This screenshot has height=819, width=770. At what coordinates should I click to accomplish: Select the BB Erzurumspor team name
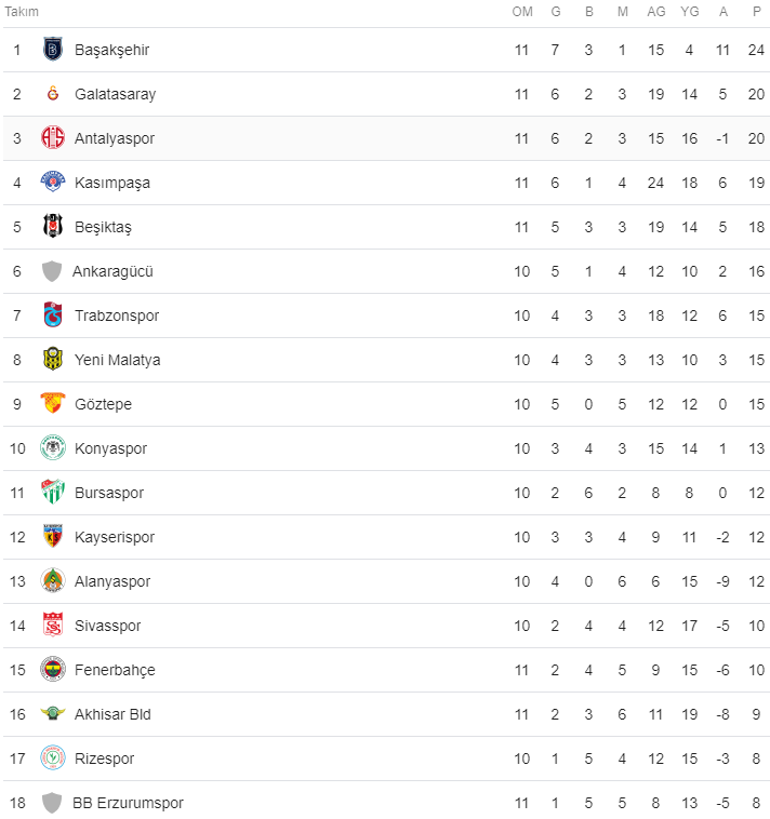pos(127,802)
